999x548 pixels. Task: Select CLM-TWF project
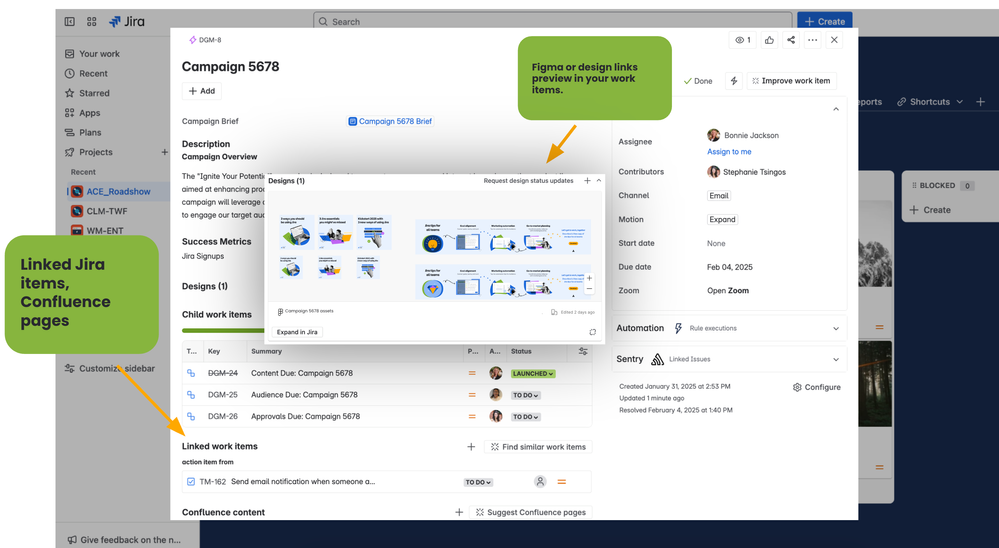pyautogui.click(x=106, y=211)
